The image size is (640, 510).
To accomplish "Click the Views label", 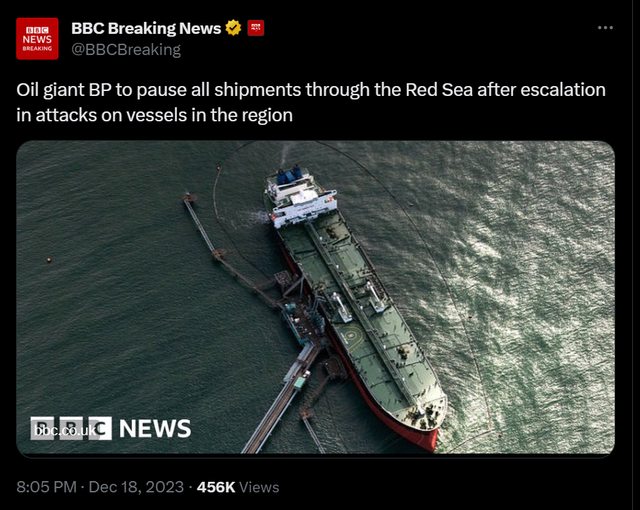I will click(259, 487).
